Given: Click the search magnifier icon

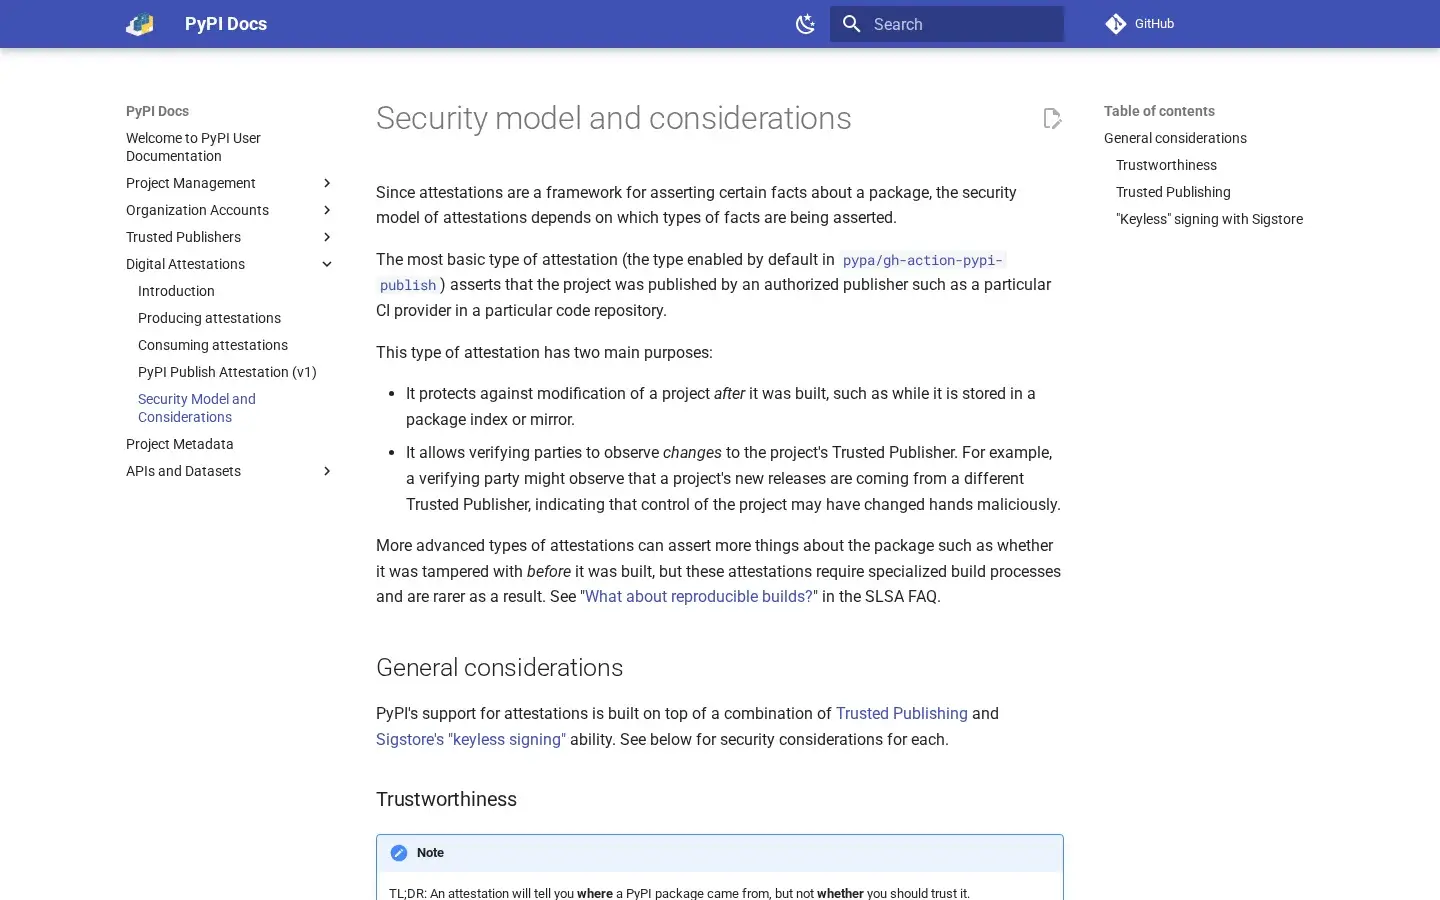Looking at the screenshot, I should pyautogui.click(x=851, y=24).
